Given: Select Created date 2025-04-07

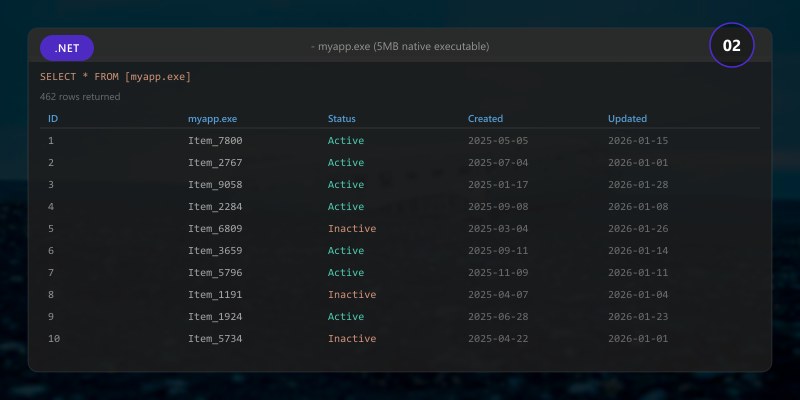Looking at the screenshot, I should coord(498,294).
